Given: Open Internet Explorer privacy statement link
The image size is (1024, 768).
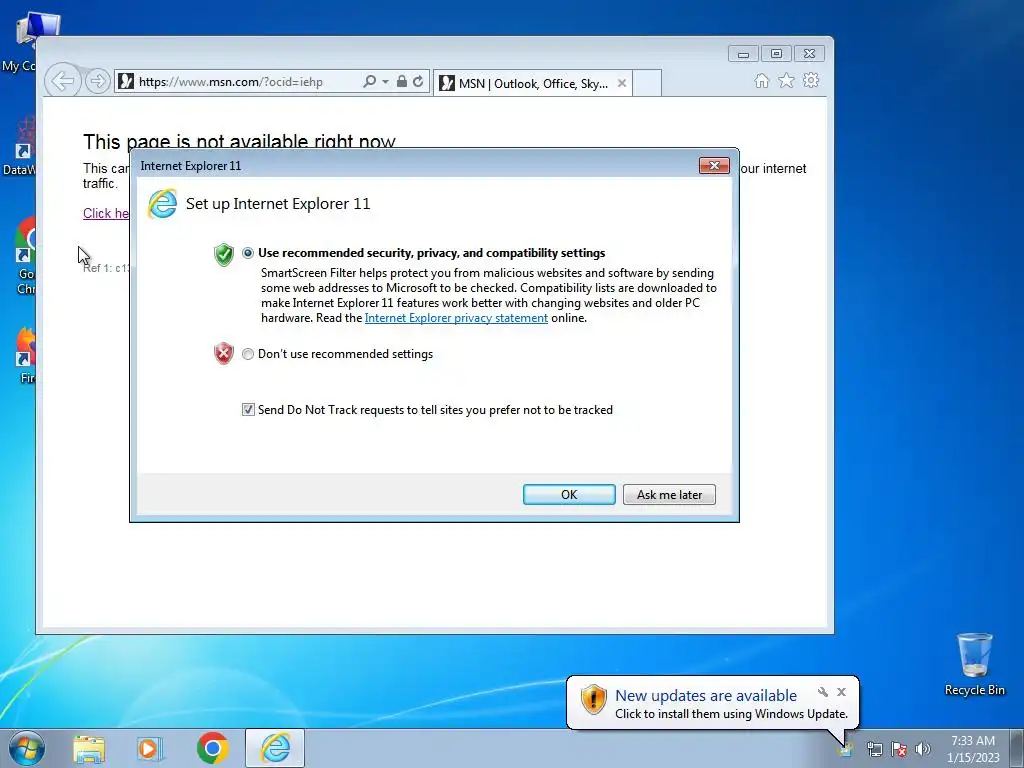Looking at the screenshot, I should coord(456,318).
